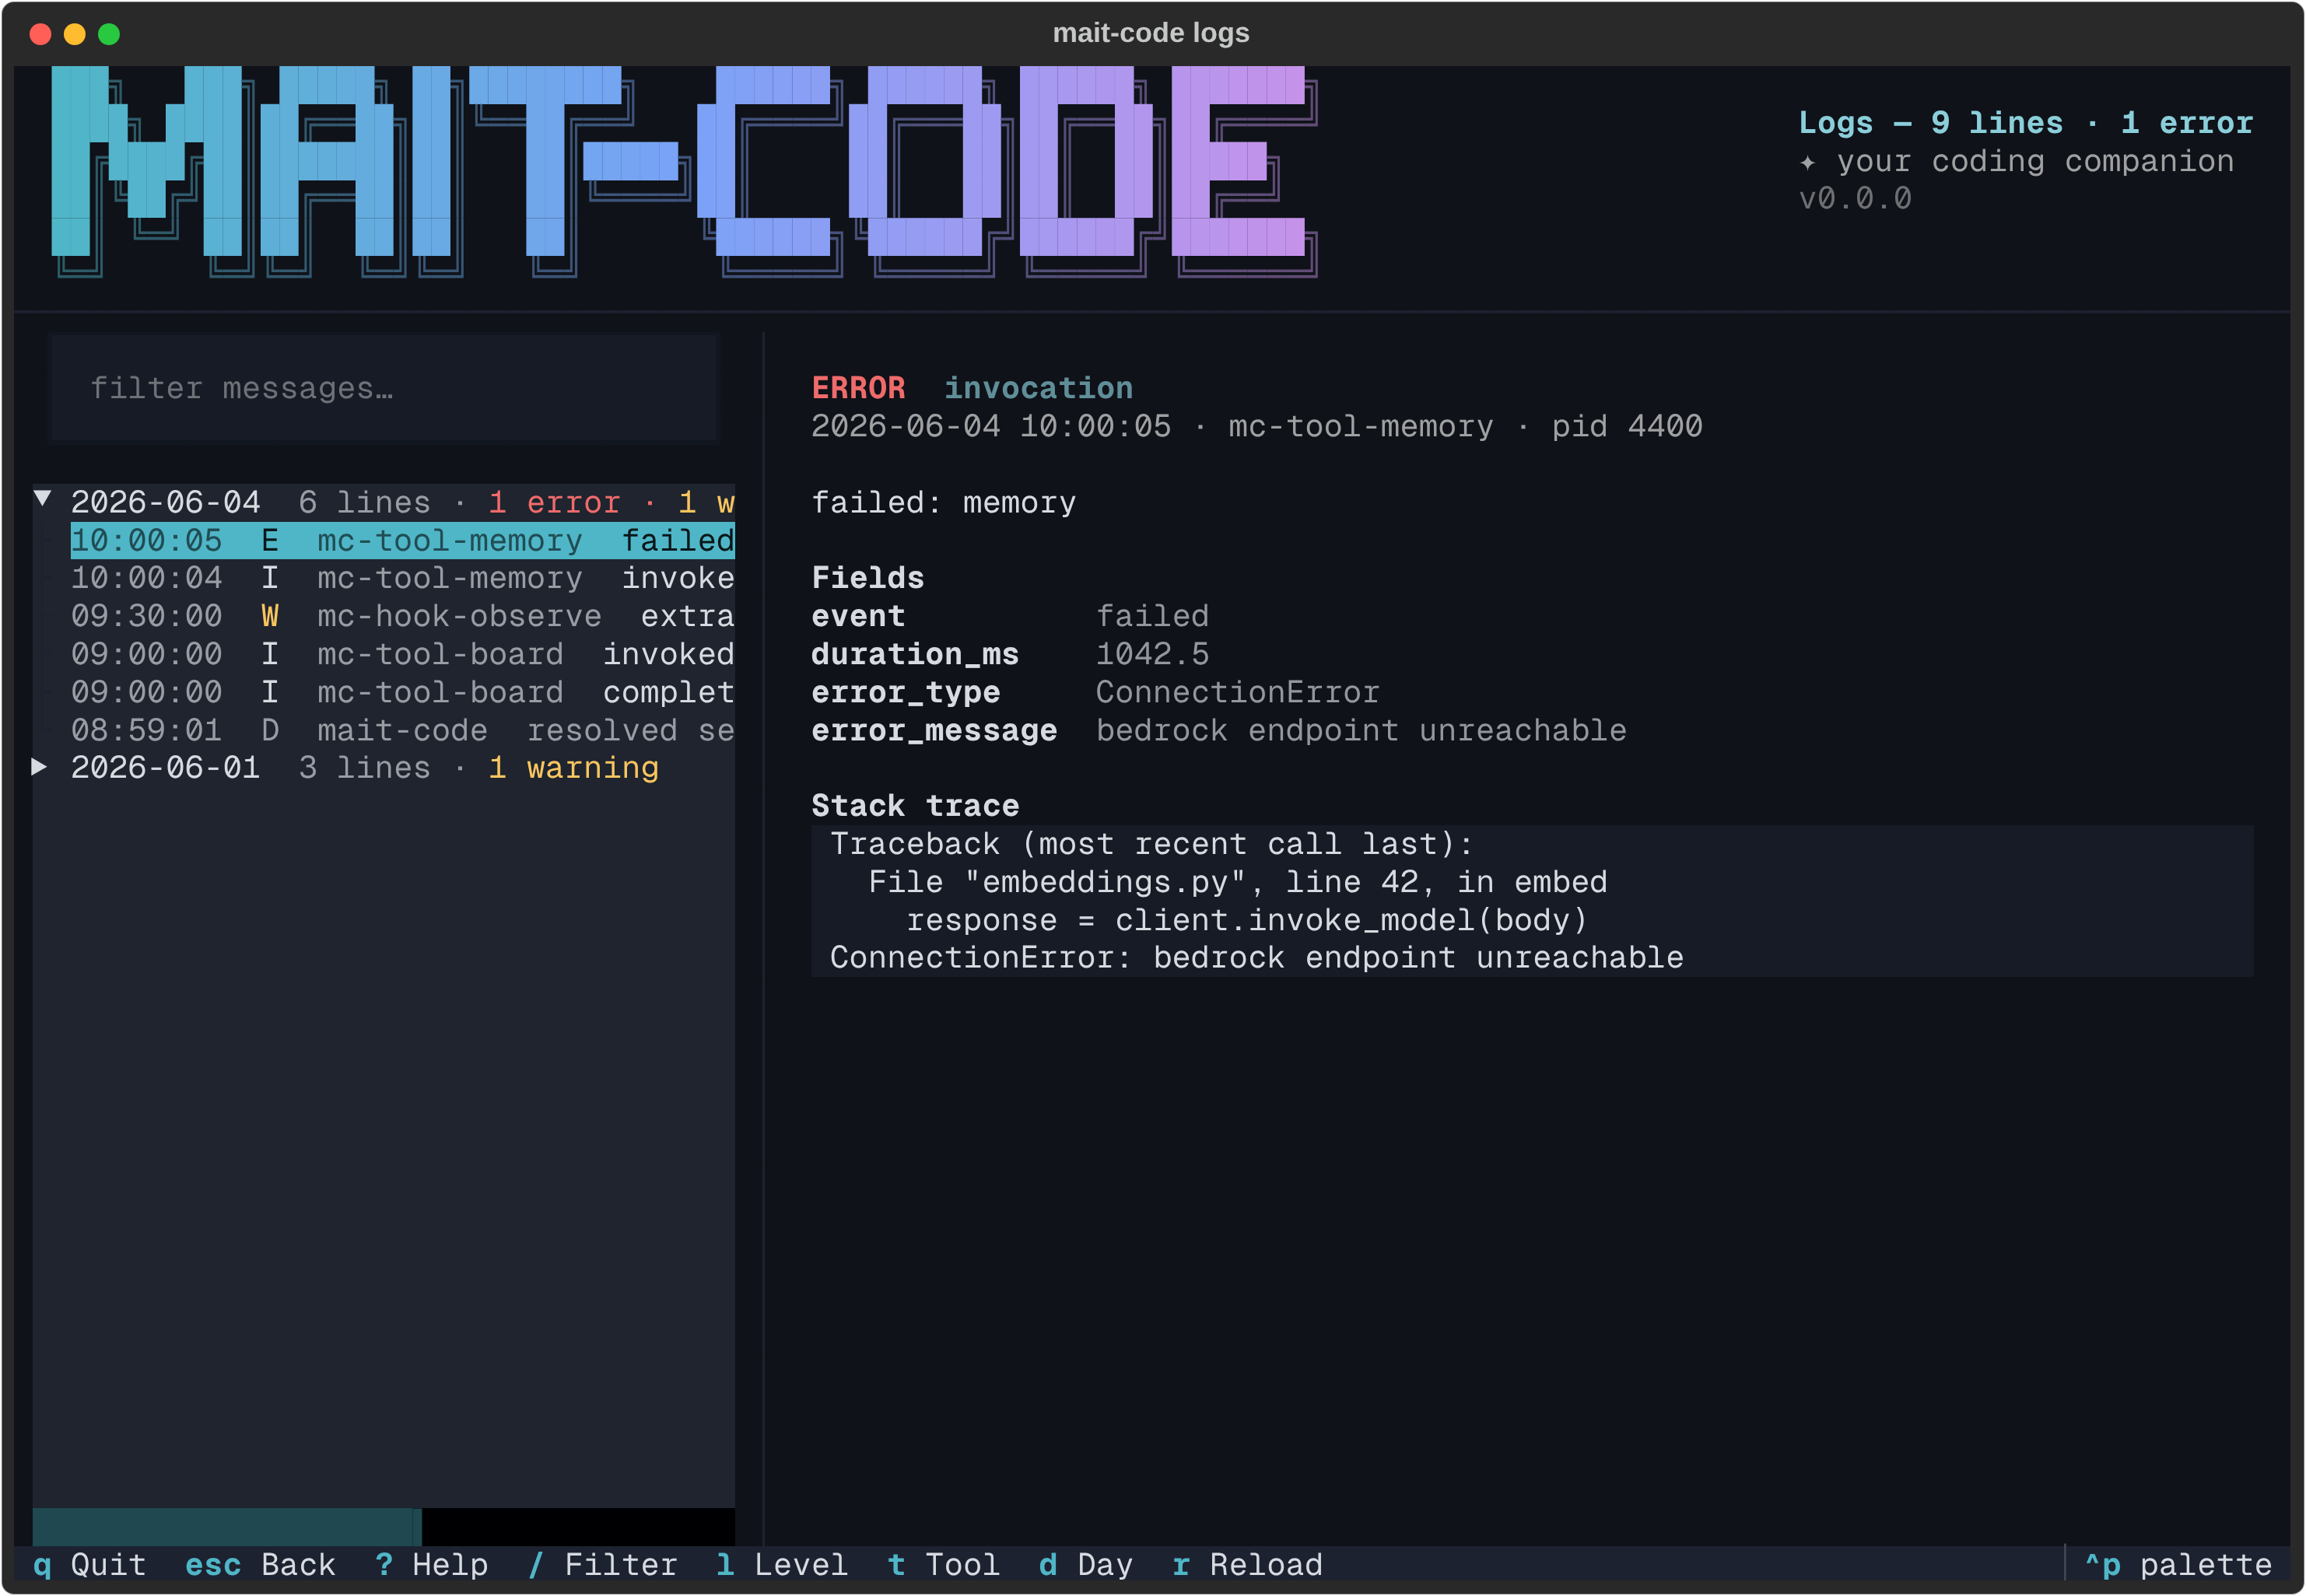This screenshot has width=2306, height=1596.
Task: Cycle the t Tool footer filter
Action: pyautogui.click(x=944, y=1565)
